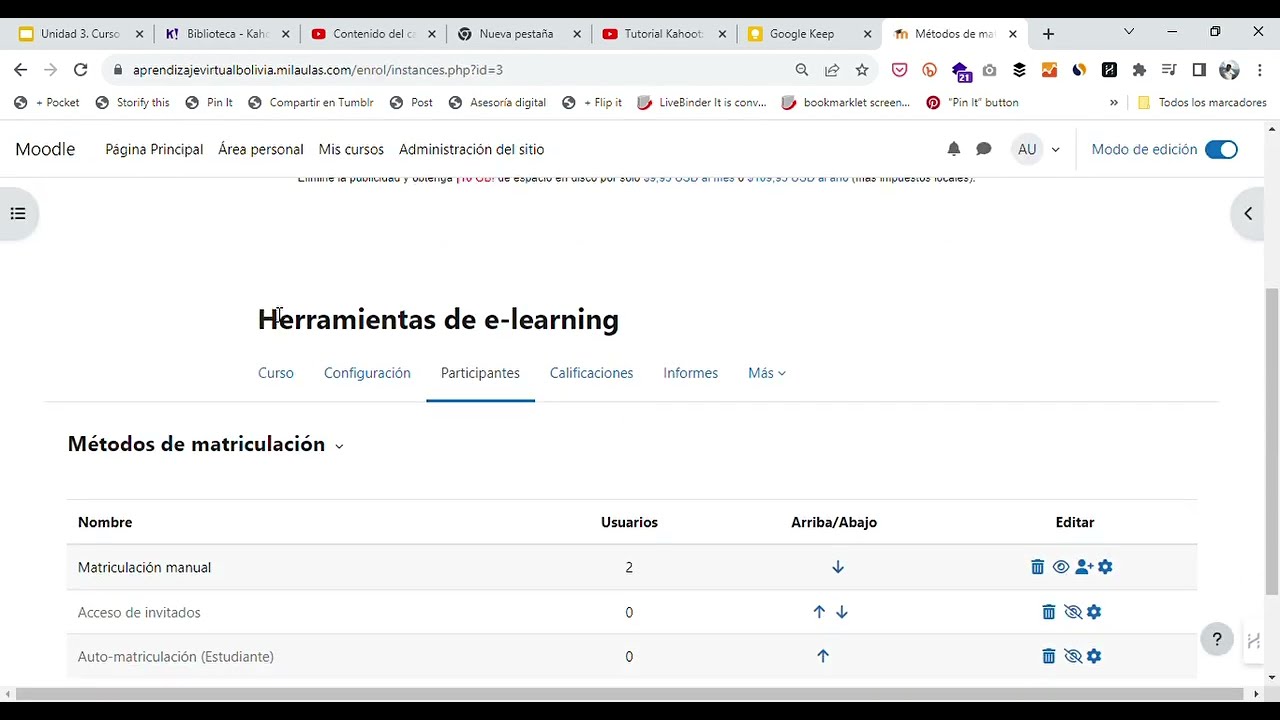Open the Chrome side panel icon
The image size is (1280, 720).
click(x=1199, y=70)
